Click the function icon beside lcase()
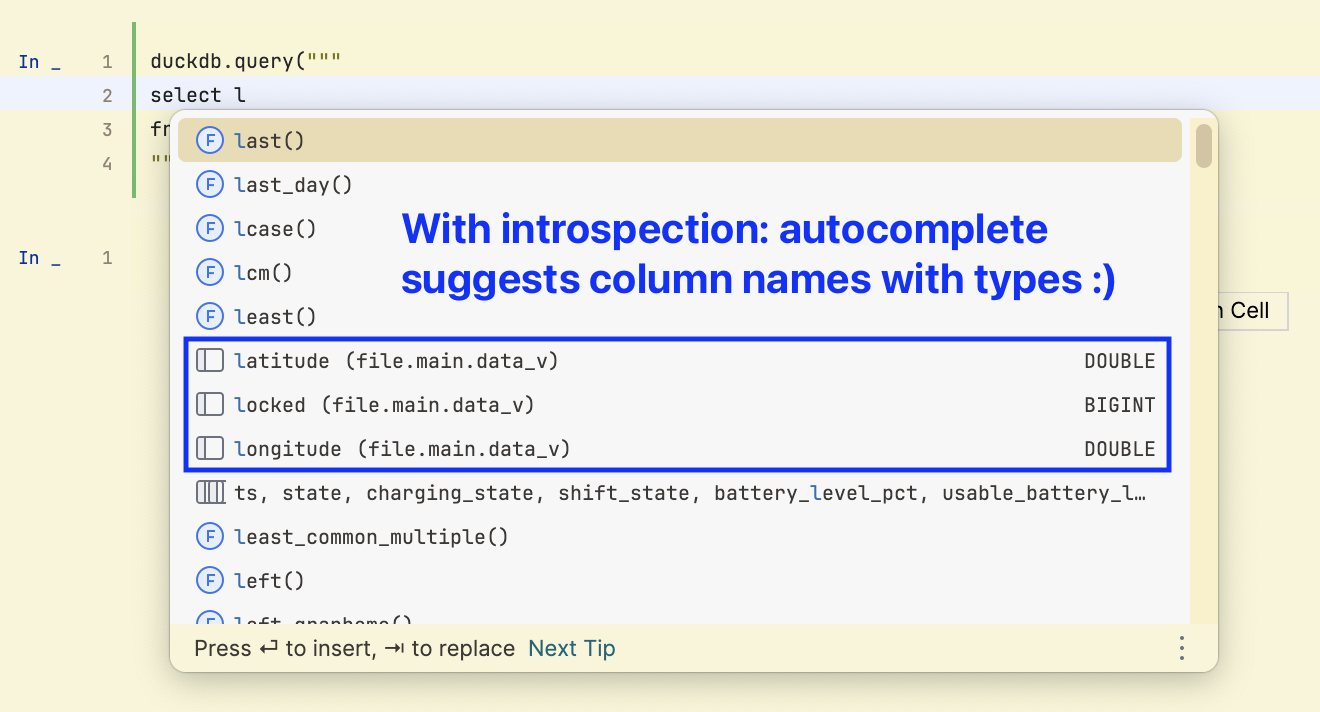 pos(209,229)
